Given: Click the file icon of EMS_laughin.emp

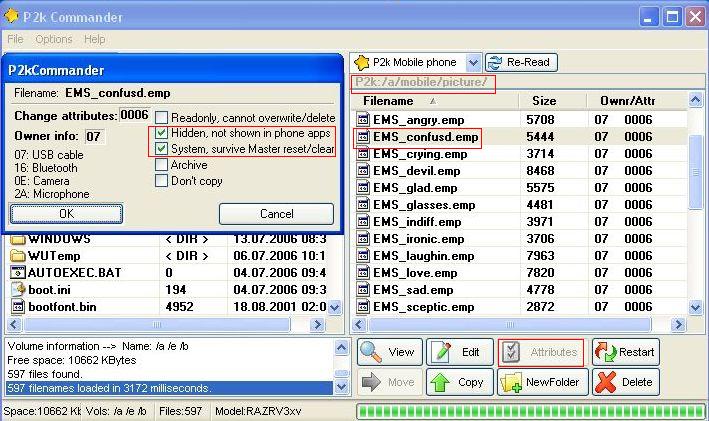Looking at the screenshot, I should tap(363, 256).
